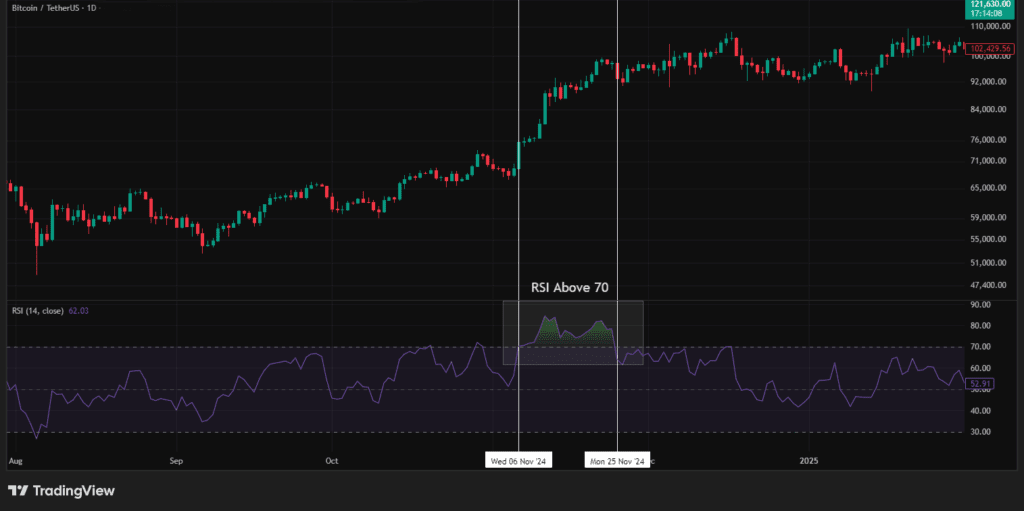Click the 2025 label on time axis
The width and height of the screenshot is (1024, 511).
[x=809, y=462]
